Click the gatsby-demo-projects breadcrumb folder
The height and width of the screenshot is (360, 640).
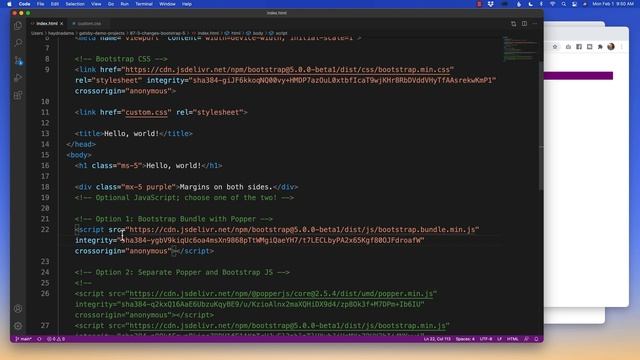pyautogui.click(x=102, y=33)
